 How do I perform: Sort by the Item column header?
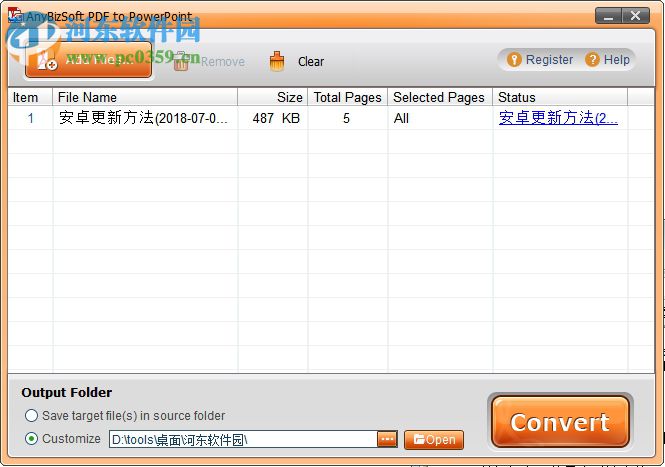tap(30, 97)
